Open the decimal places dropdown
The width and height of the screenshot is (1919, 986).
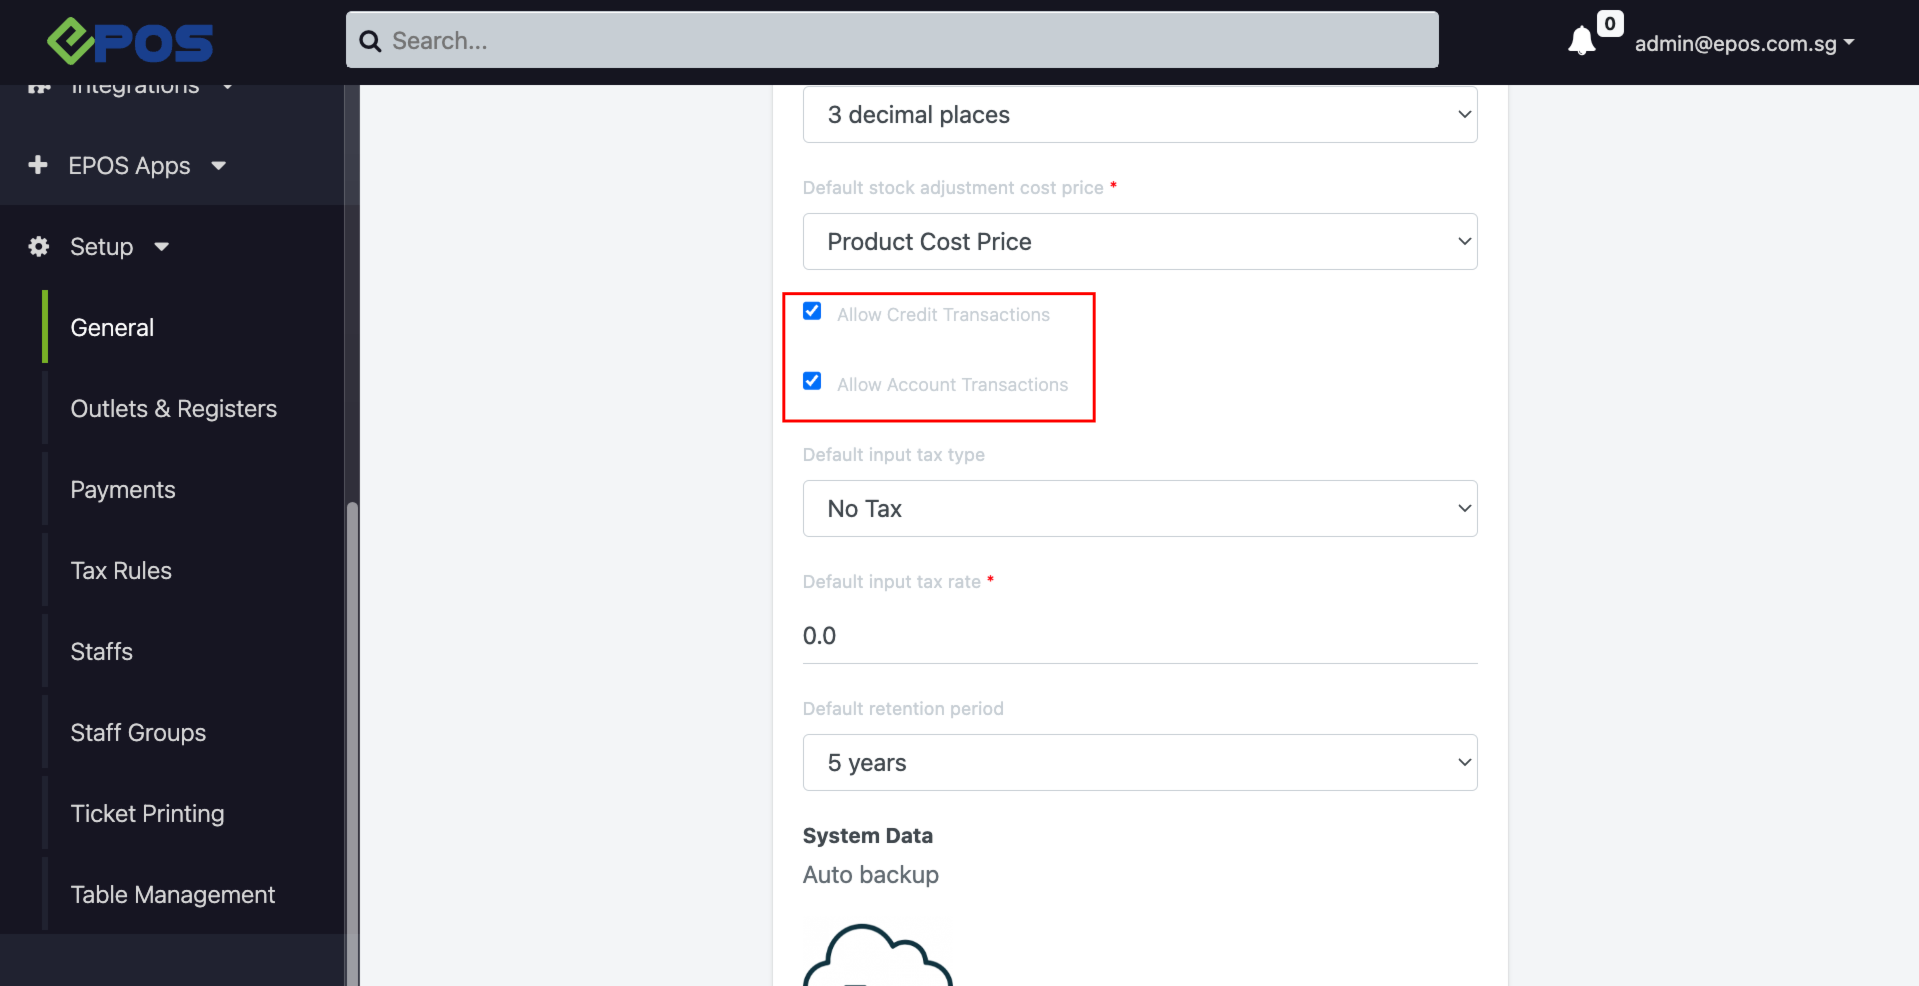pos(1139,115)
